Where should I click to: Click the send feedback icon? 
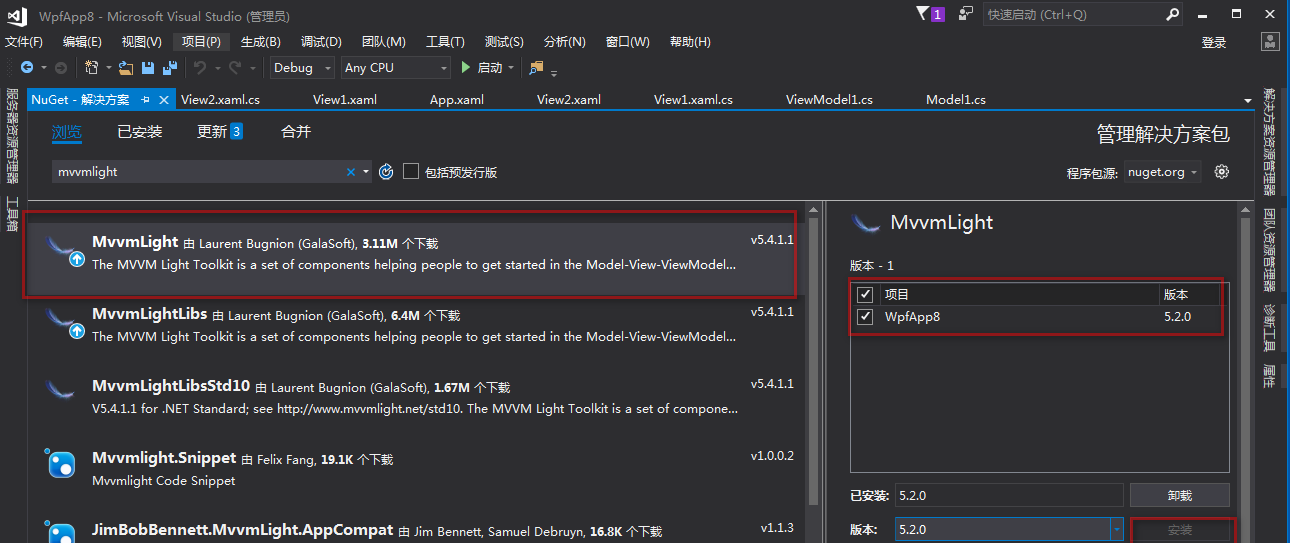click(x=965, y=13)
